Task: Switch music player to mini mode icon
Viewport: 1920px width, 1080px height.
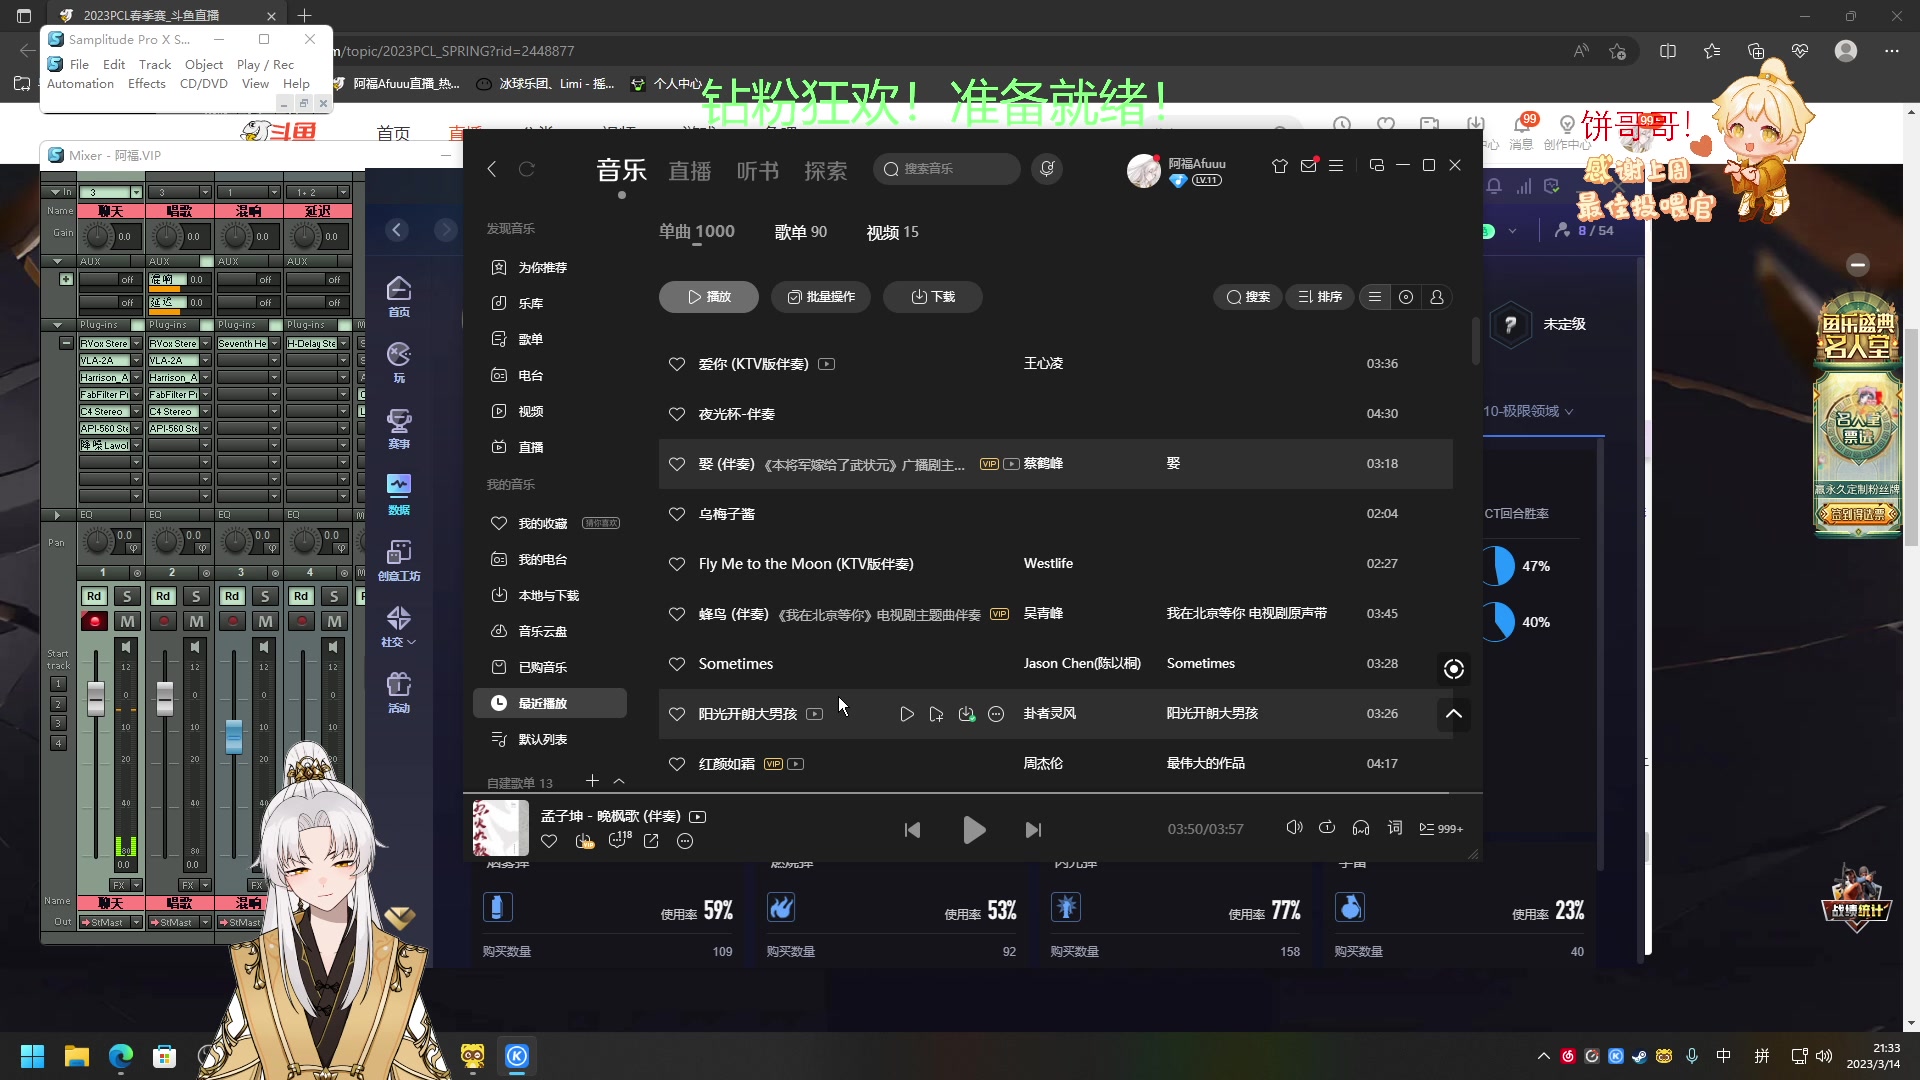Action: point(1376,166)
